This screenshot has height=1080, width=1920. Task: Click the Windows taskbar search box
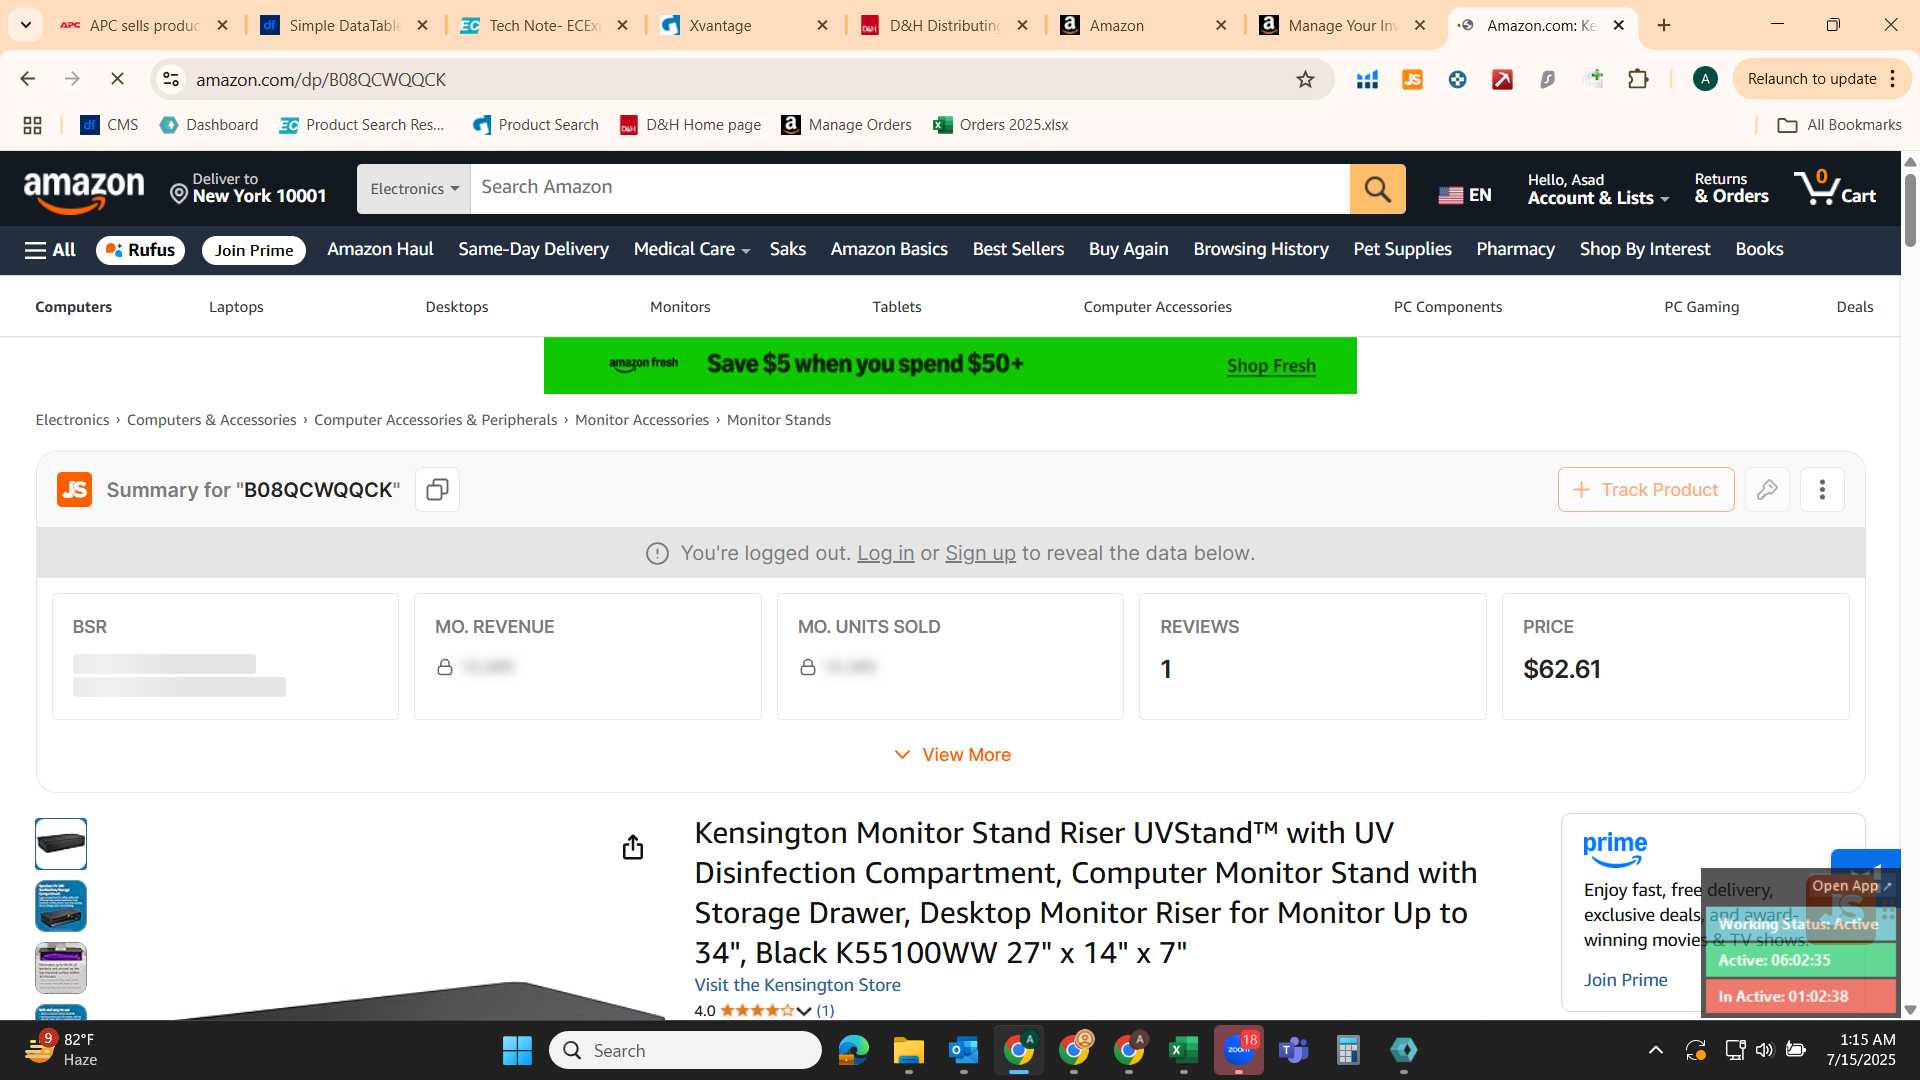pos(685,1050)
